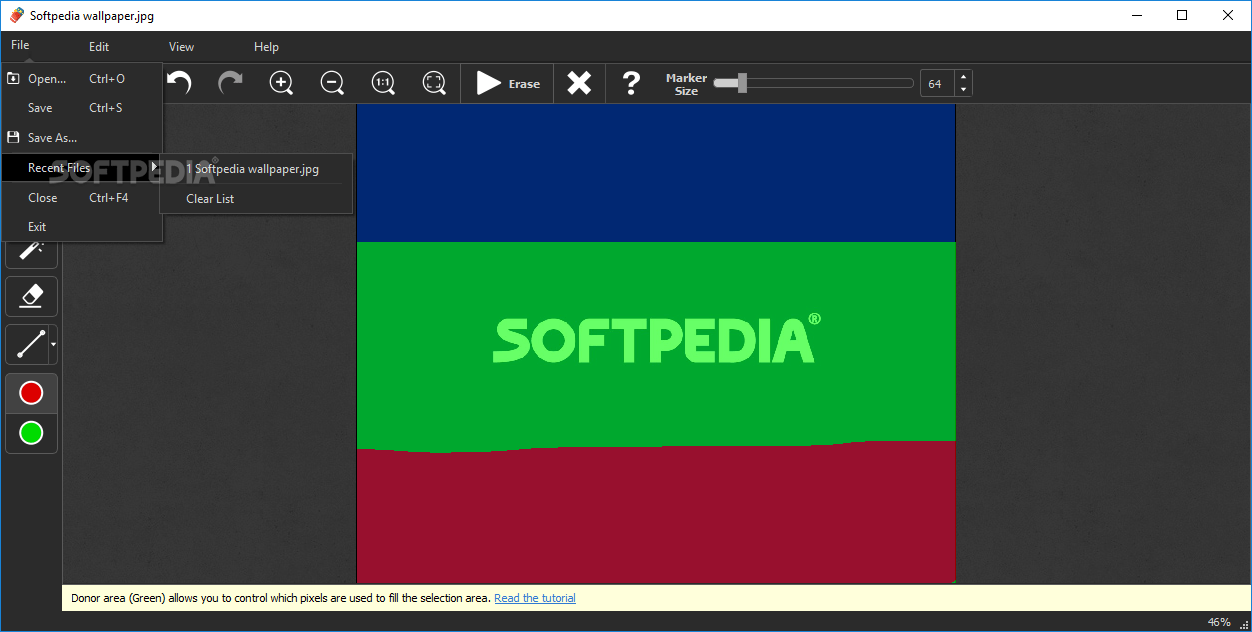Activate the red marker for selection area
This screenshot has width=1252, height=632.
31,392
